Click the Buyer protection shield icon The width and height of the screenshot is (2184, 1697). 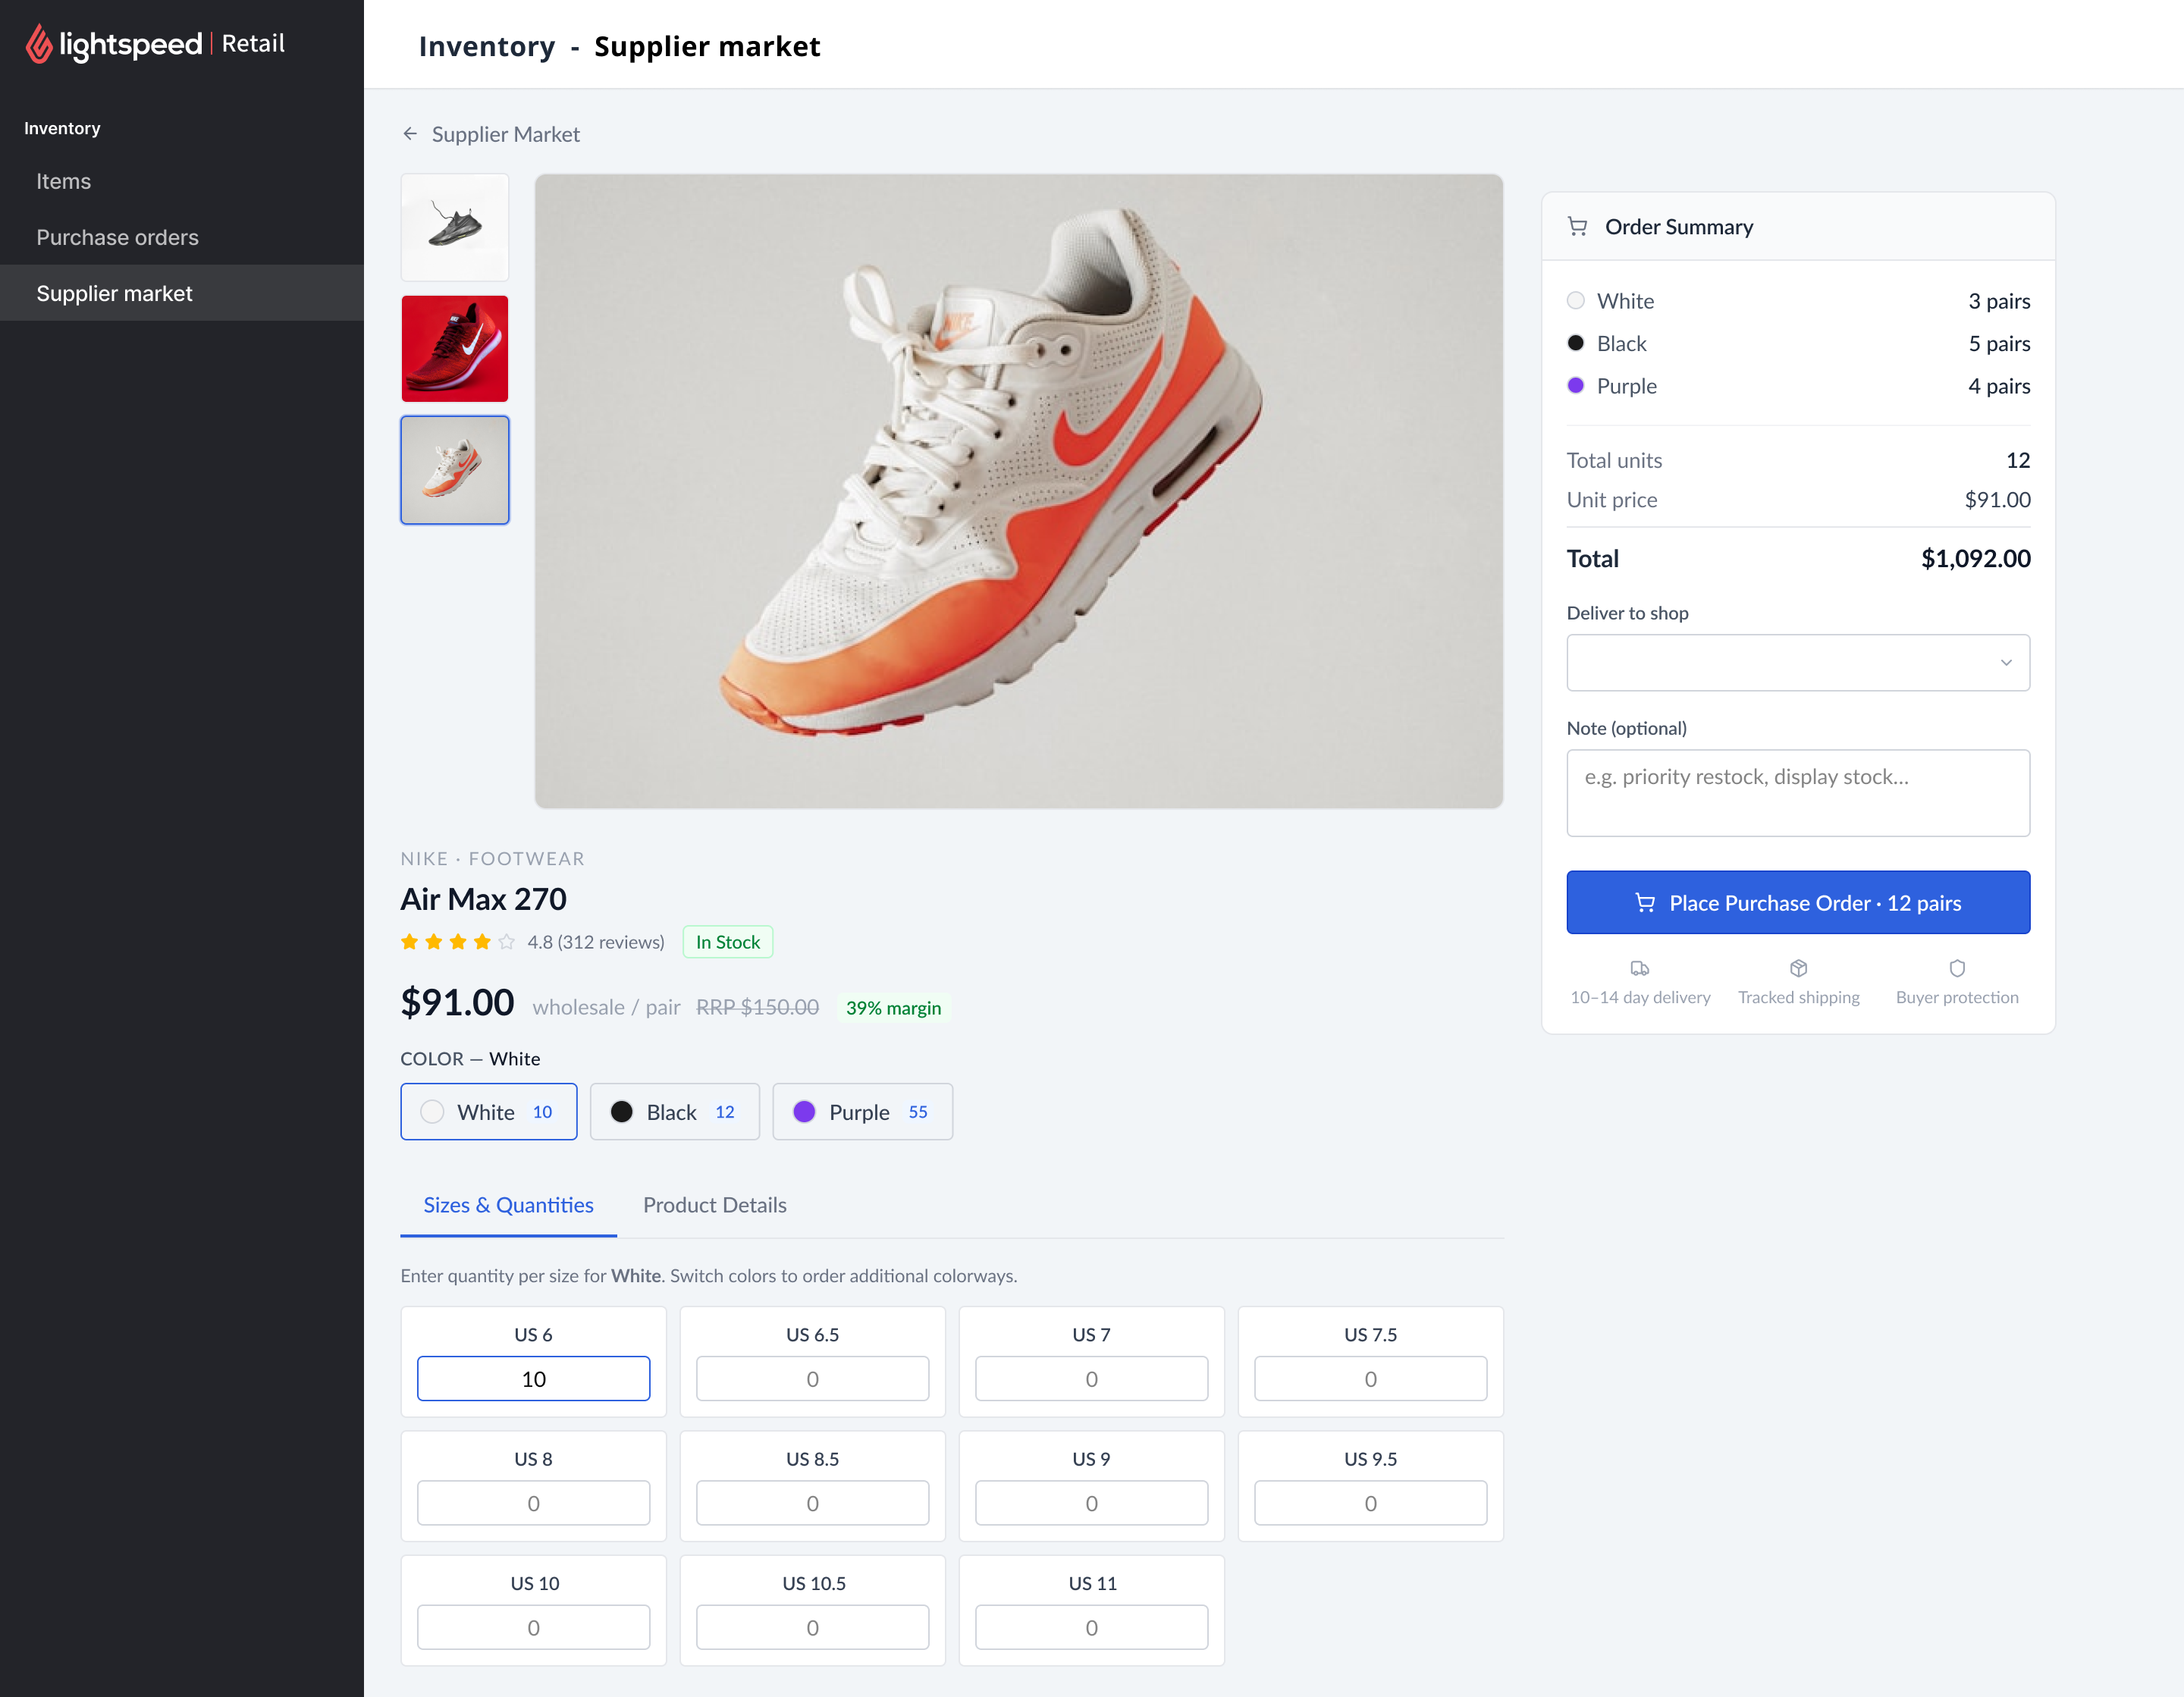(x=1957, y=968)
